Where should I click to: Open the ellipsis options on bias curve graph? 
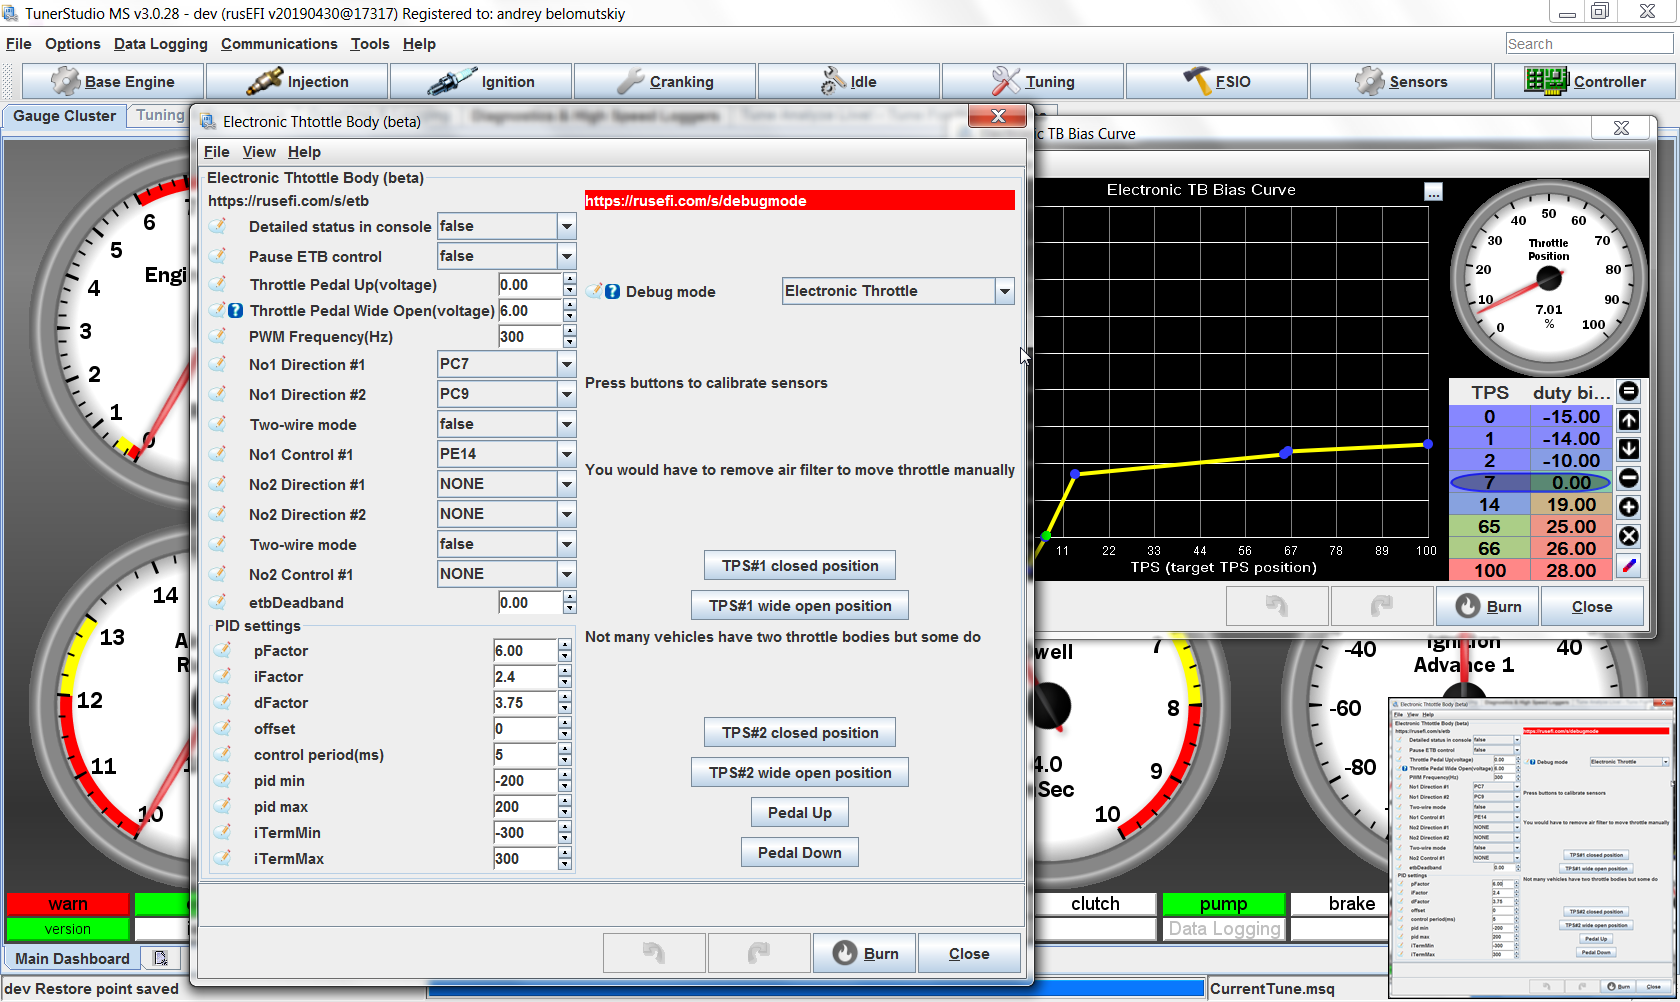1434,192
